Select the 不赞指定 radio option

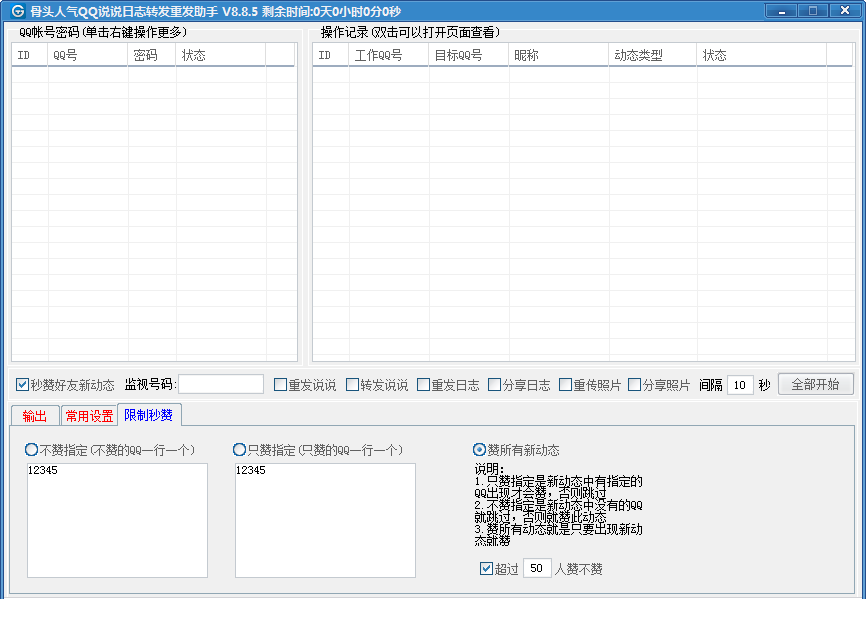(31, 450)
